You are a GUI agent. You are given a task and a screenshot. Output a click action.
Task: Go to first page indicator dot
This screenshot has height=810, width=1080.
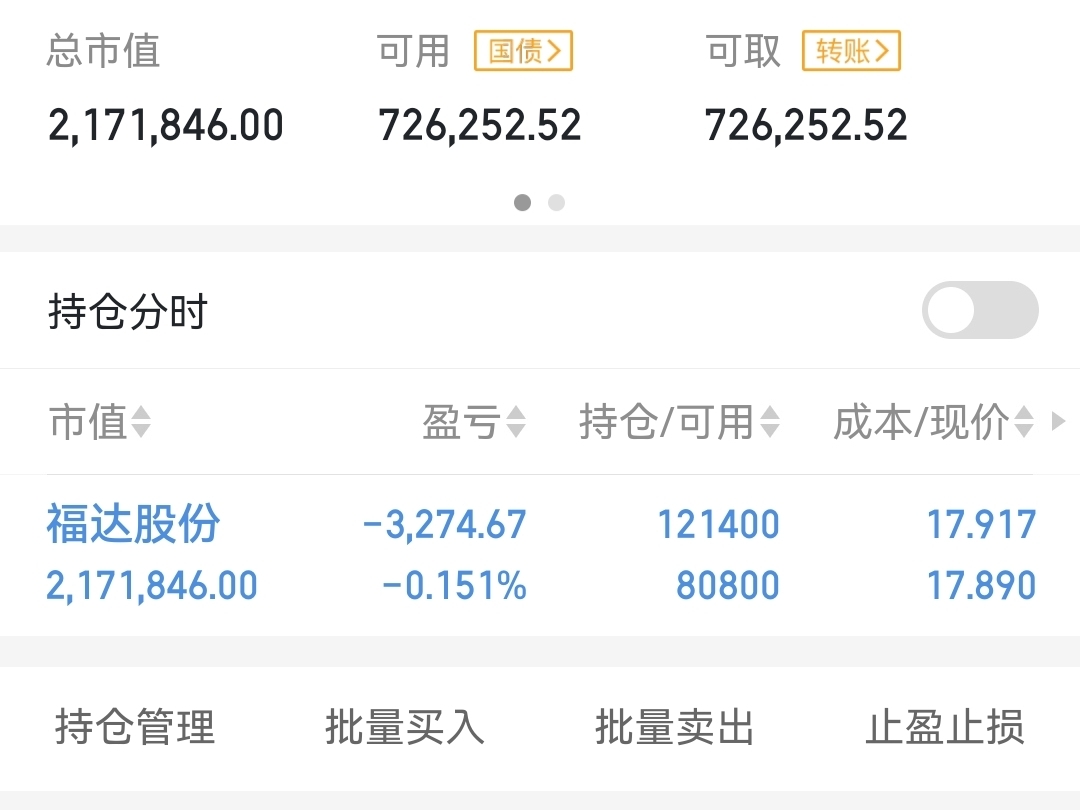pyautogui.click(x=523, y=202)
